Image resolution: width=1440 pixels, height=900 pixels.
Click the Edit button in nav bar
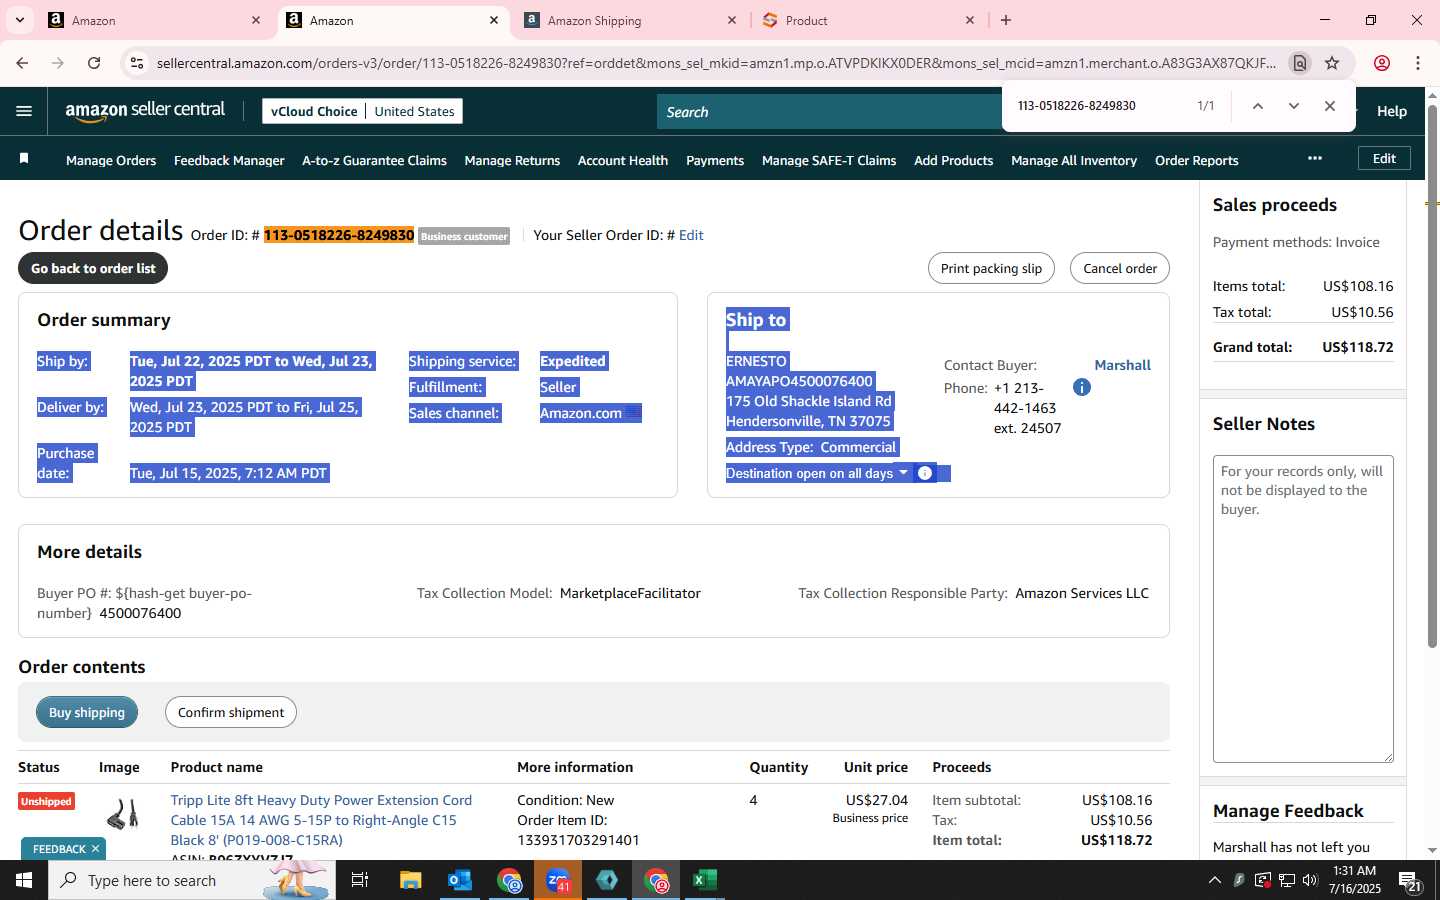[1384, 158]
